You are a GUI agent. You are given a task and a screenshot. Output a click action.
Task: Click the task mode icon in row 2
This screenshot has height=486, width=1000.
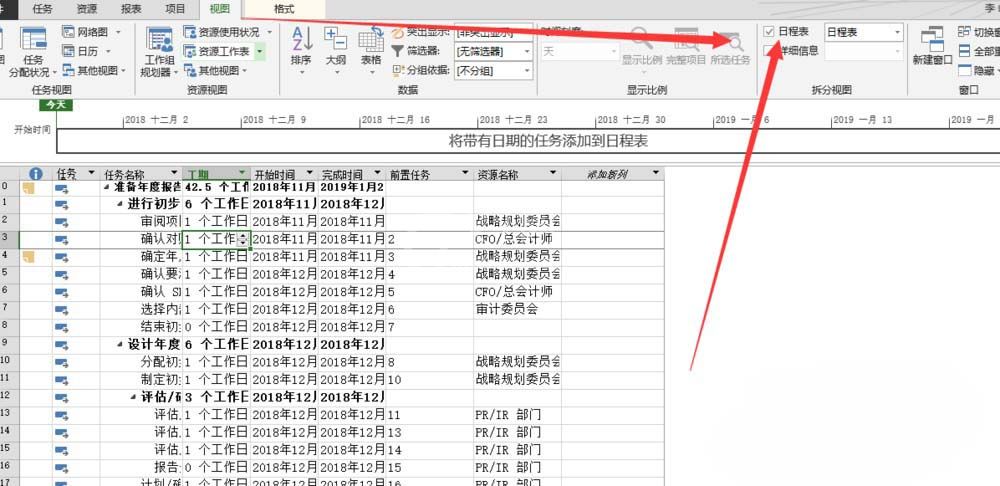pos(62,222)
